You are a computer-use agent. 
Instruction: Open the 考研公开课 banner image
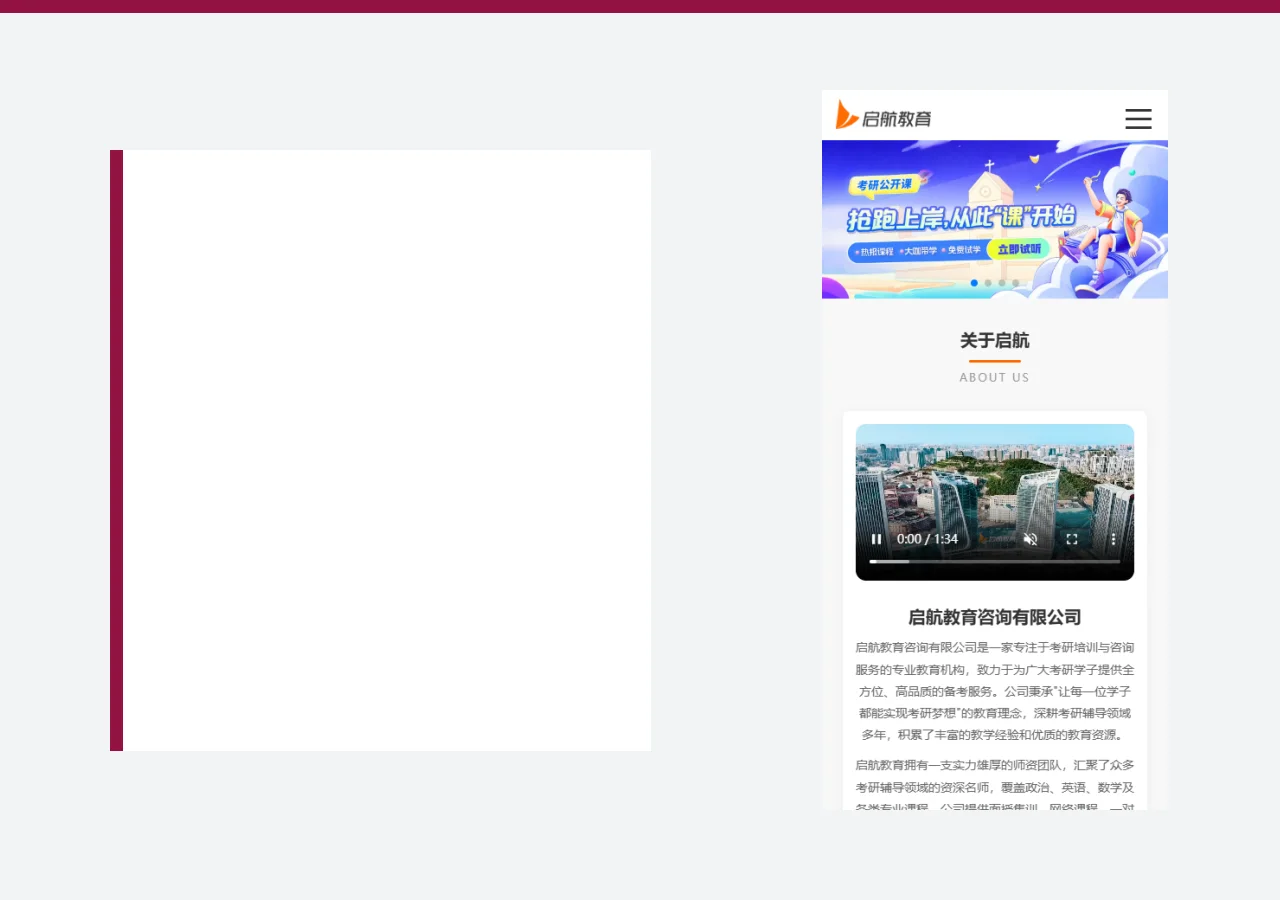coord(995,219)
